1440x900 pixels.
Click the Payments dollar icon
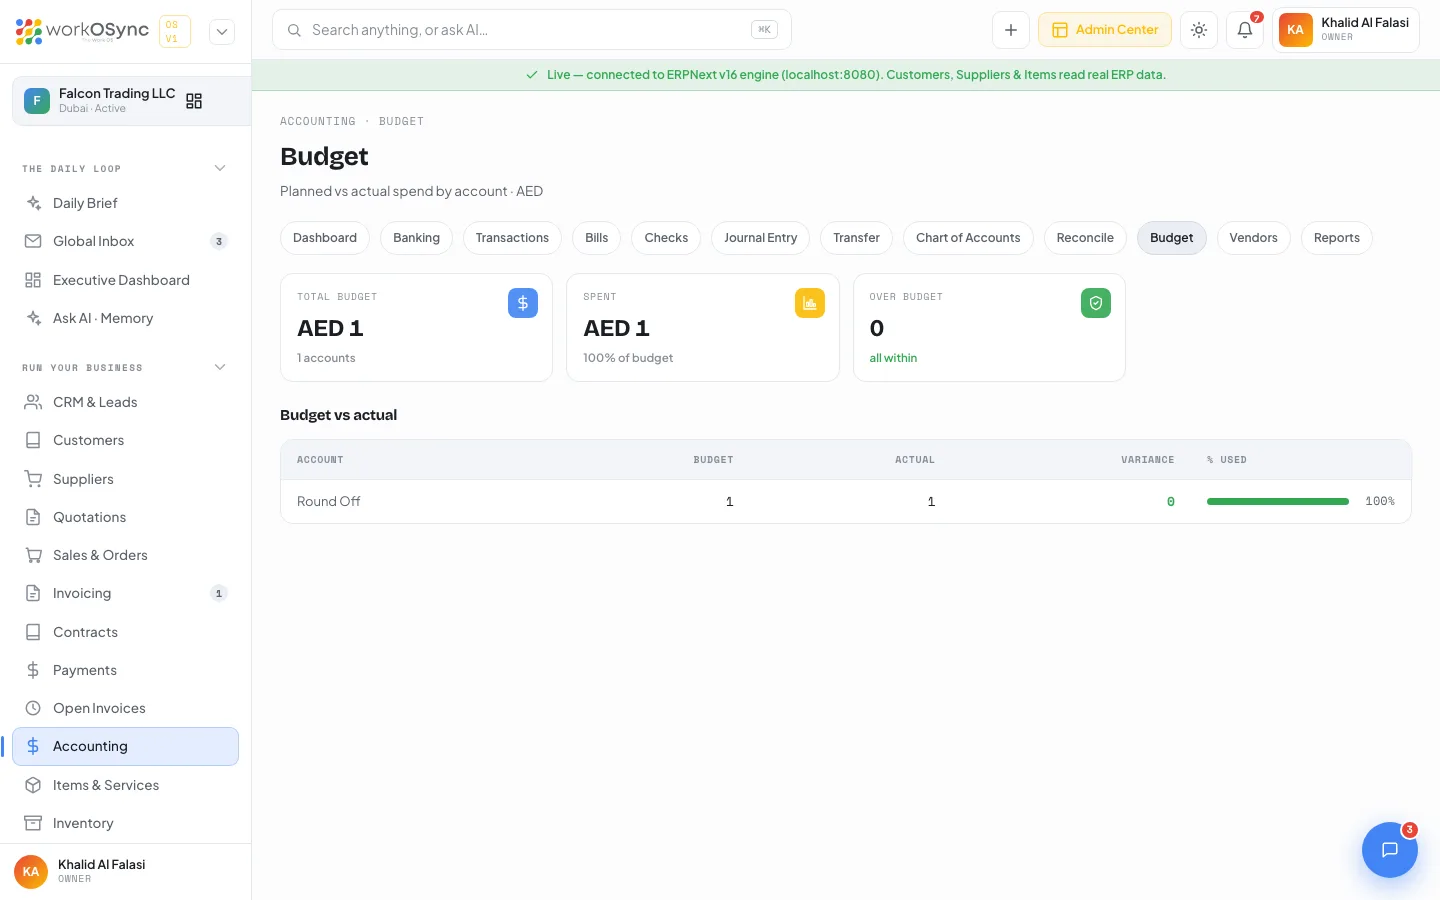tap(33, 670)
